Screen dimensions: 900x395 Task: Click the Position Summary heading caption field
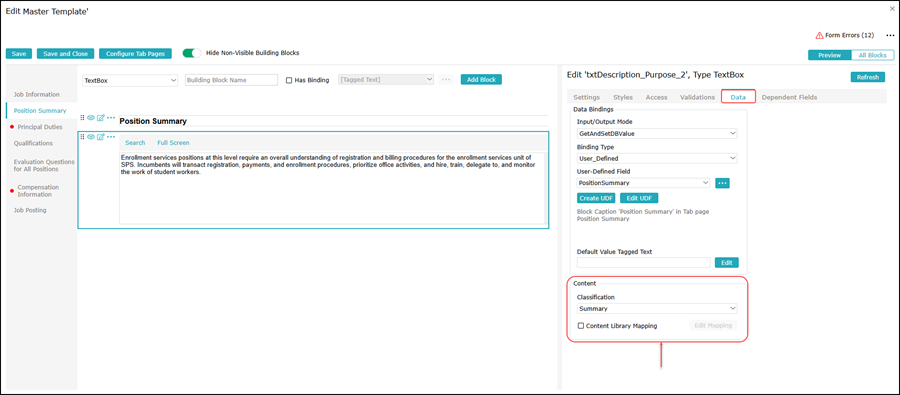pyautogui.click(x=333, y=121)
